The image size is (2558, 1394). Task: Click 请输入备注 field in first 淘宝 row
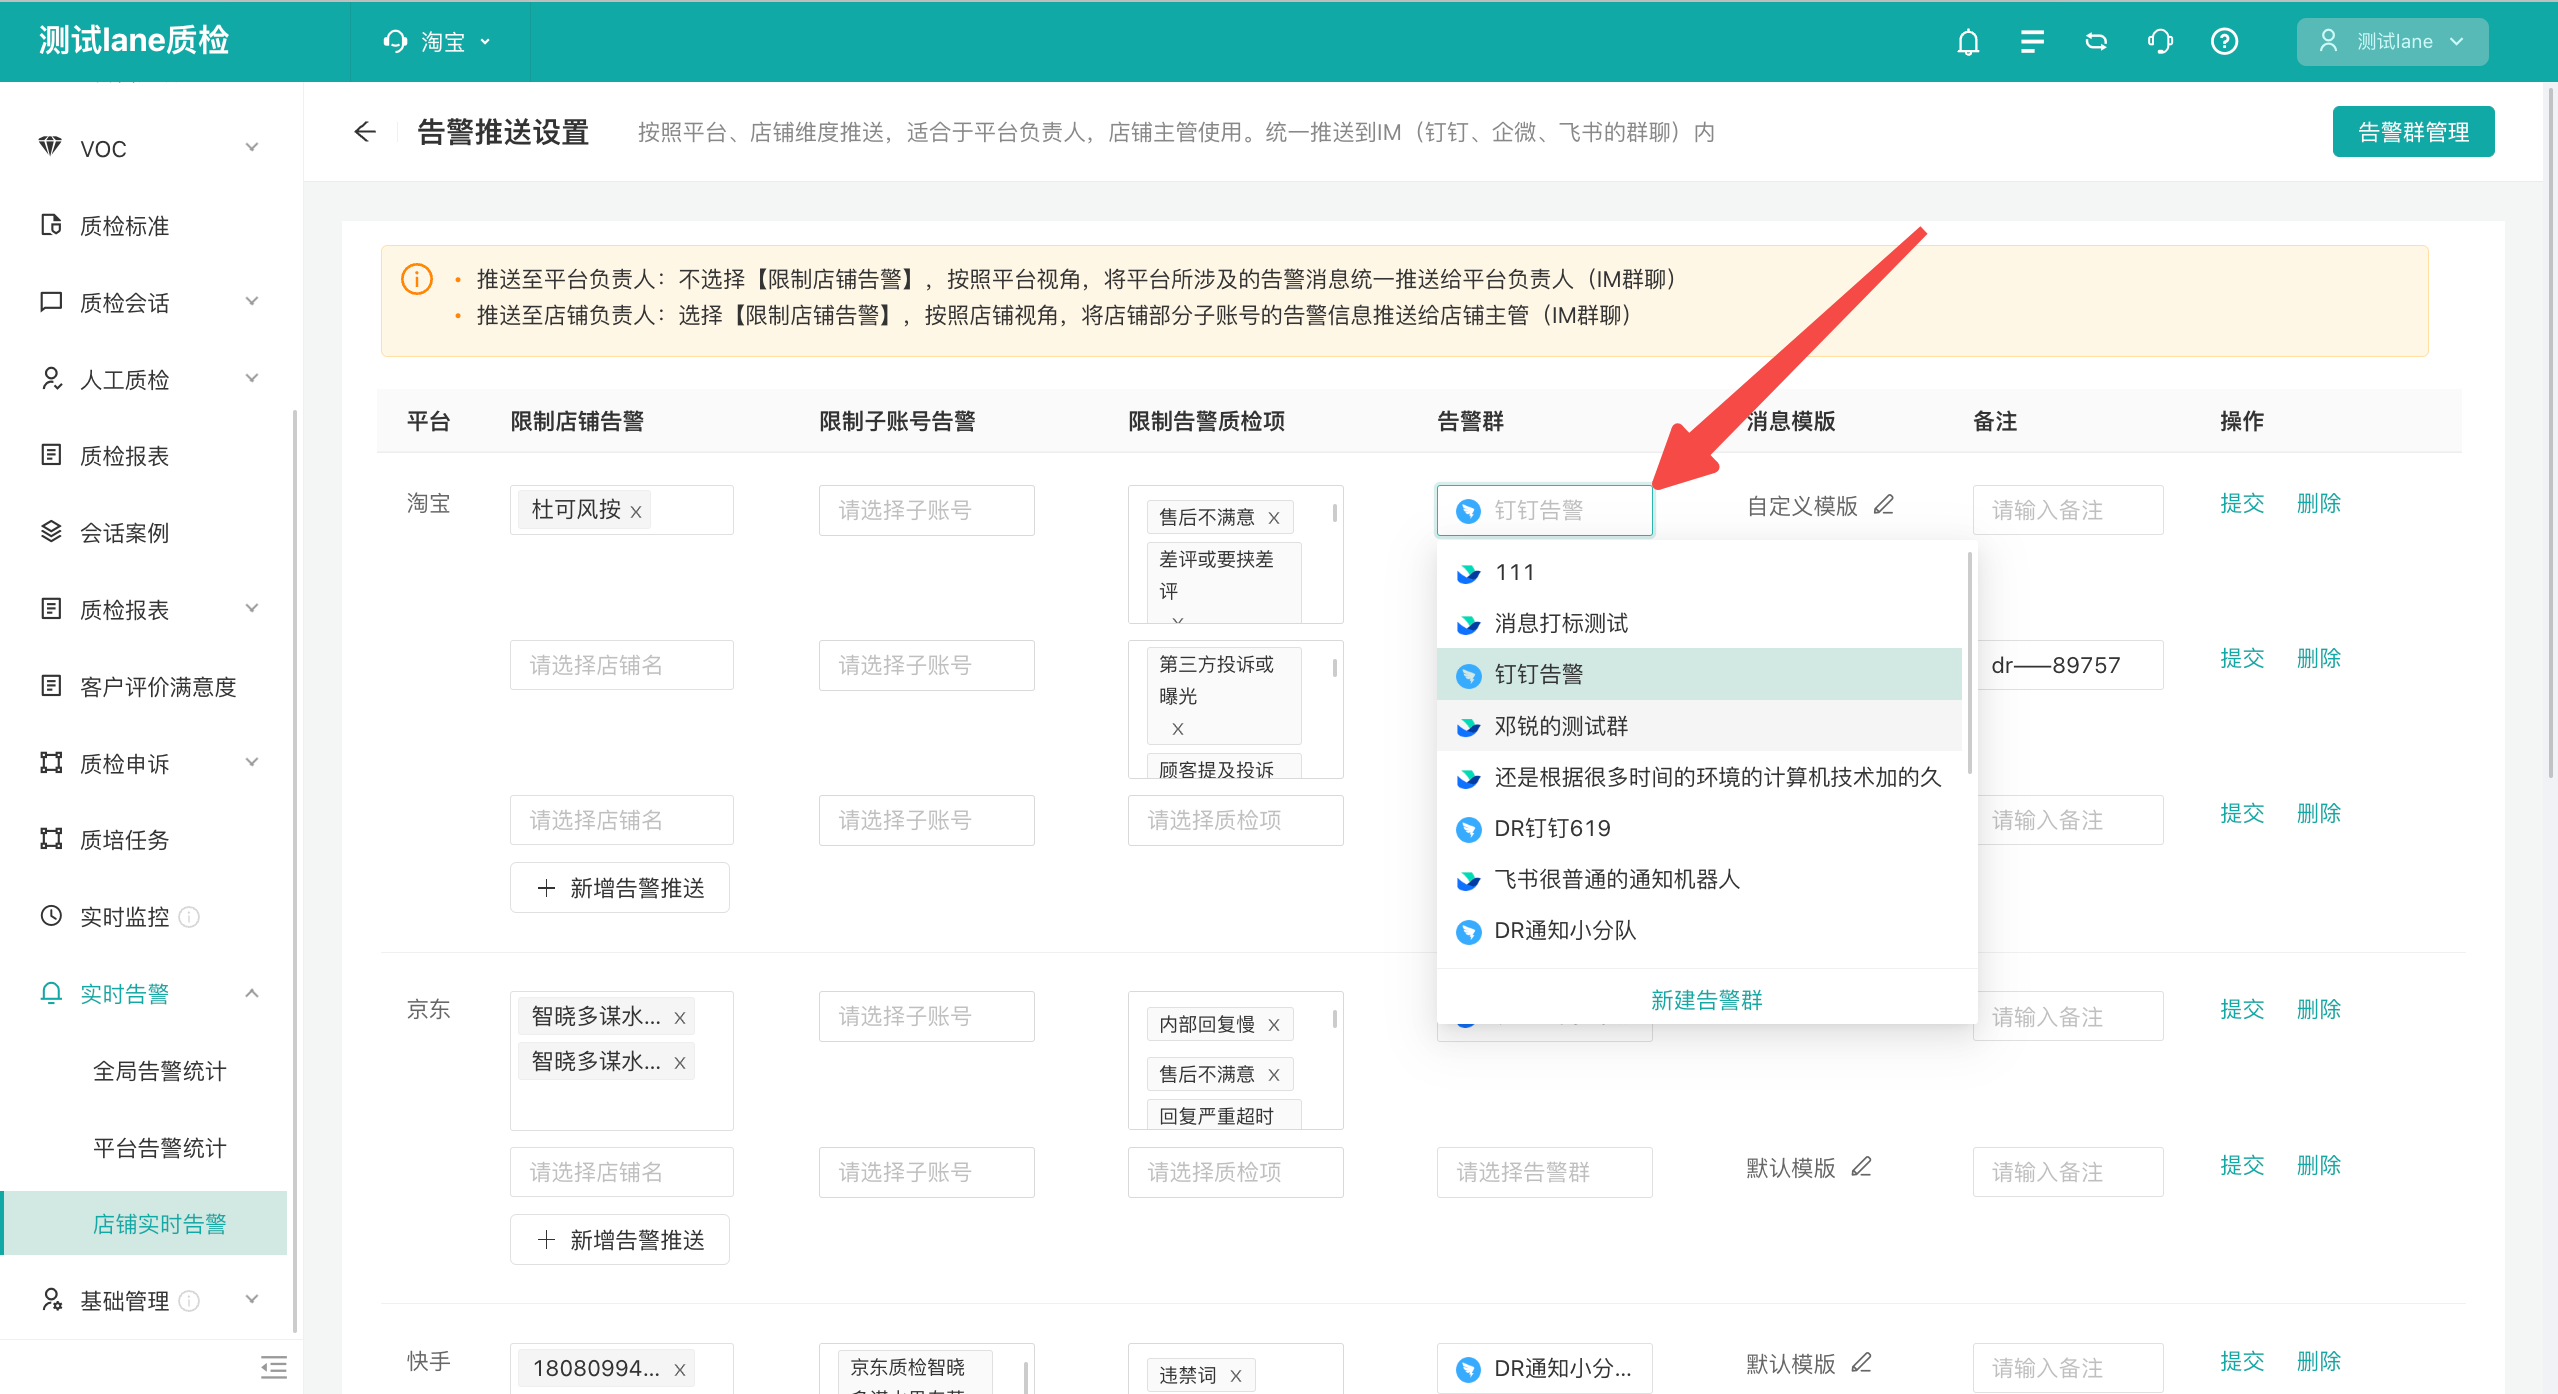pos(2067,510)
